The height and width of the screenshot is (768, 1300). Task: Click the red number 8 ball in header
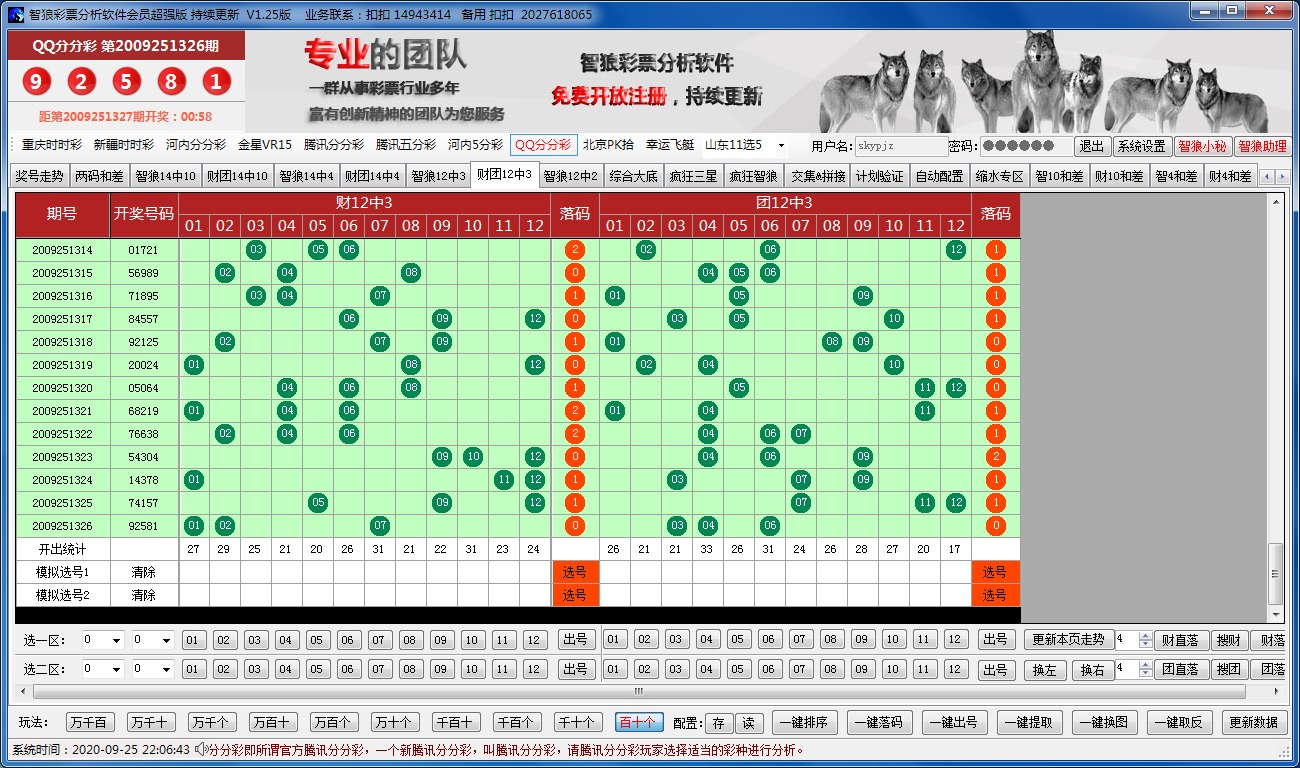coord(171,82)
